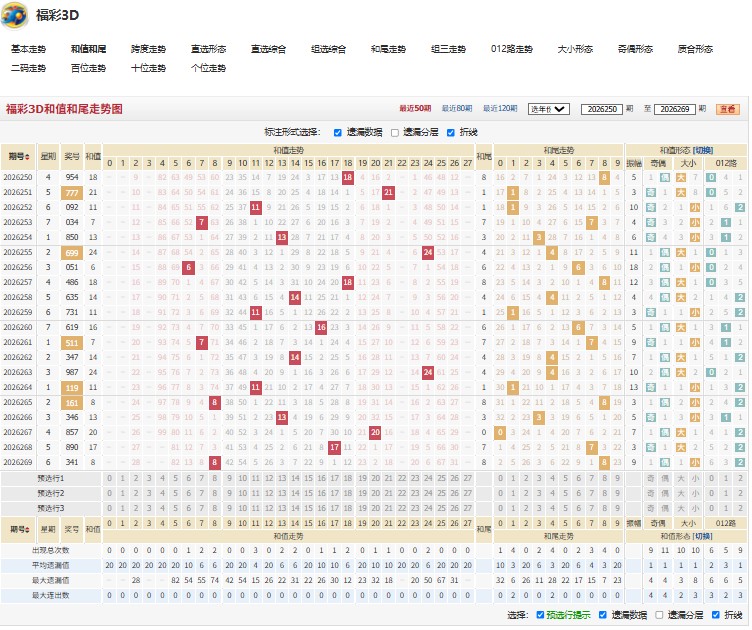Click the orange 查看 button
This screenshot has height=630, width=752.
728,109
